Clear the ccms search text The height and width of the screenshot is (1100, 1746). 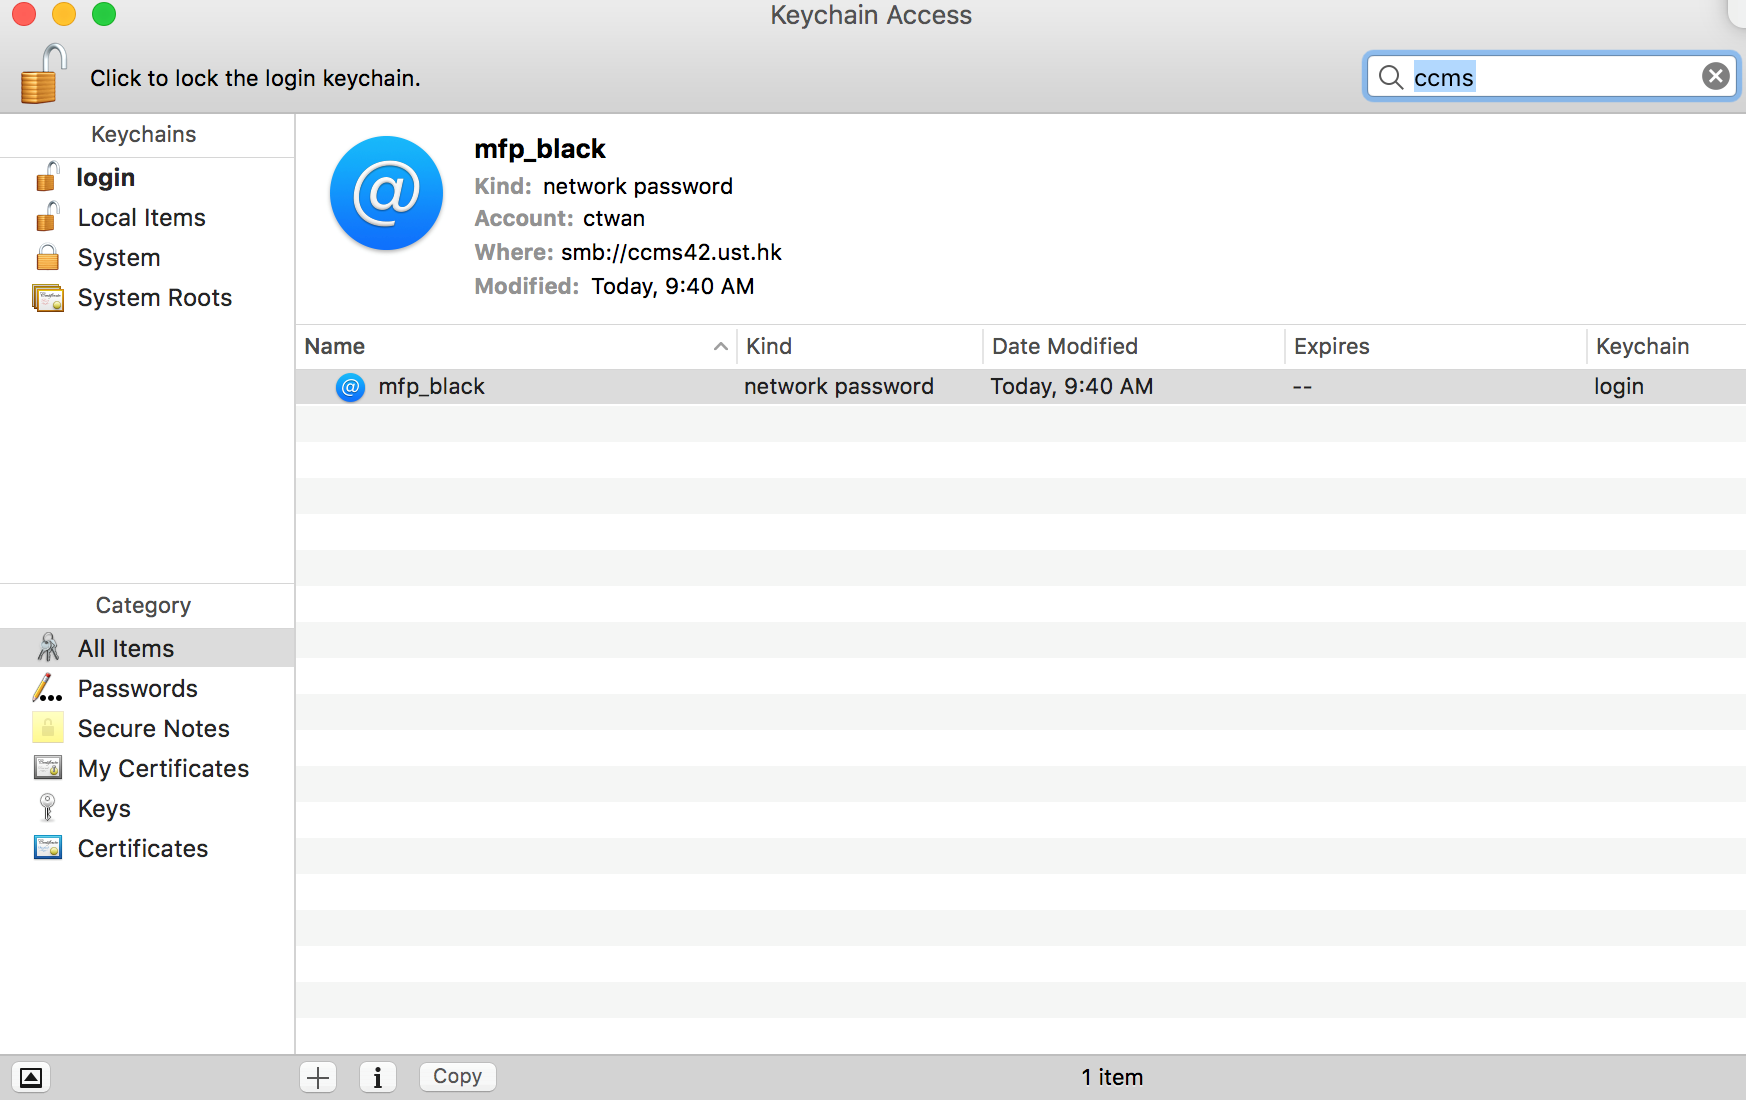pyautogui.click(x=1715, y=77)
